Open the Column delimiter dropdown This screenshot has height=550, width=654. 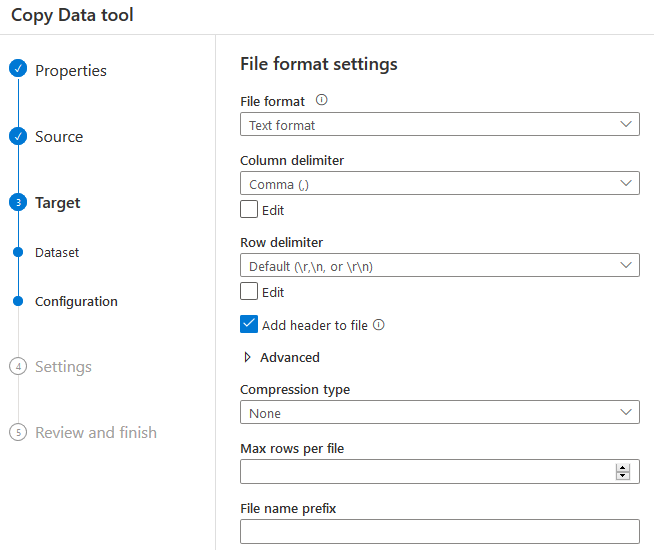pos(439,184)
